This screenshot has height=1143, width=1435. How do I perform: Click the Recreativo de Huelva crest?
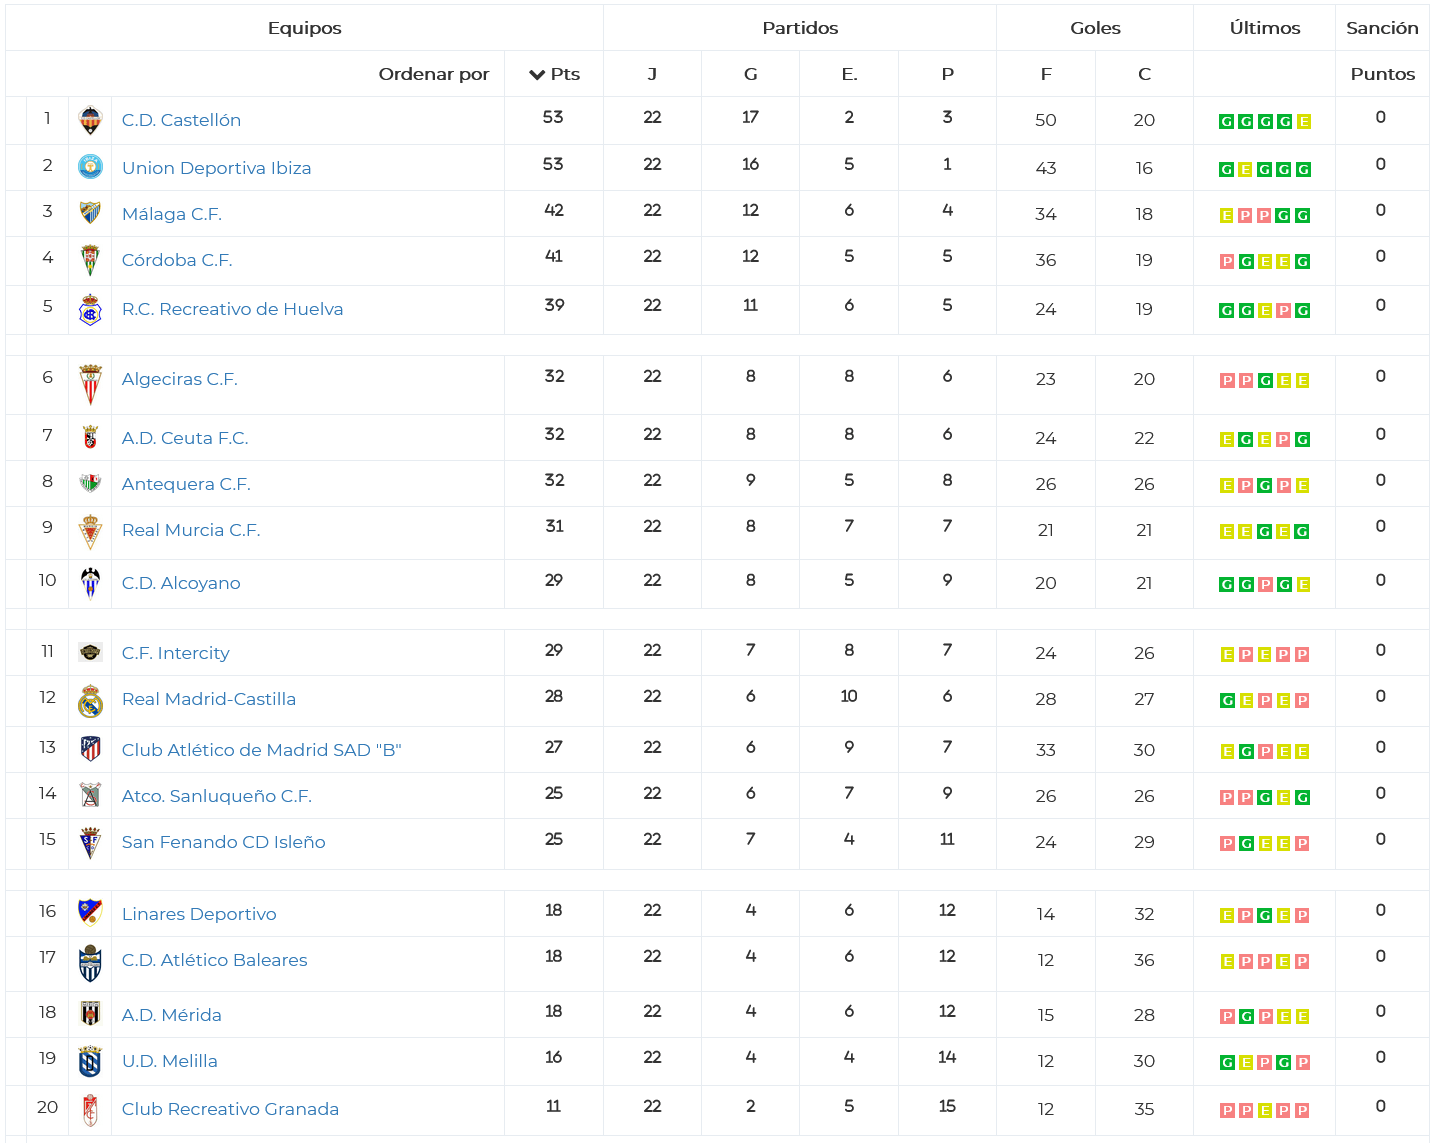point(90,309)
